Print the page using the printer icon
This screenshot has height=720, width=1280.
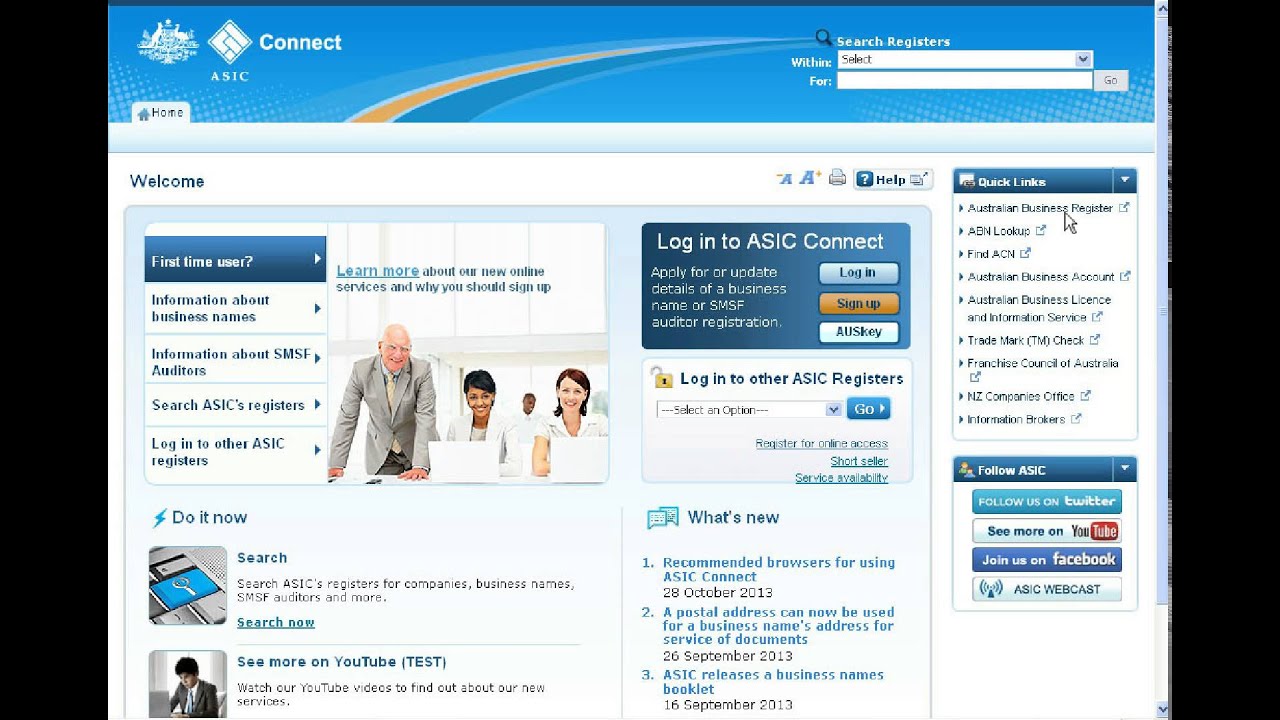(837, 178)
